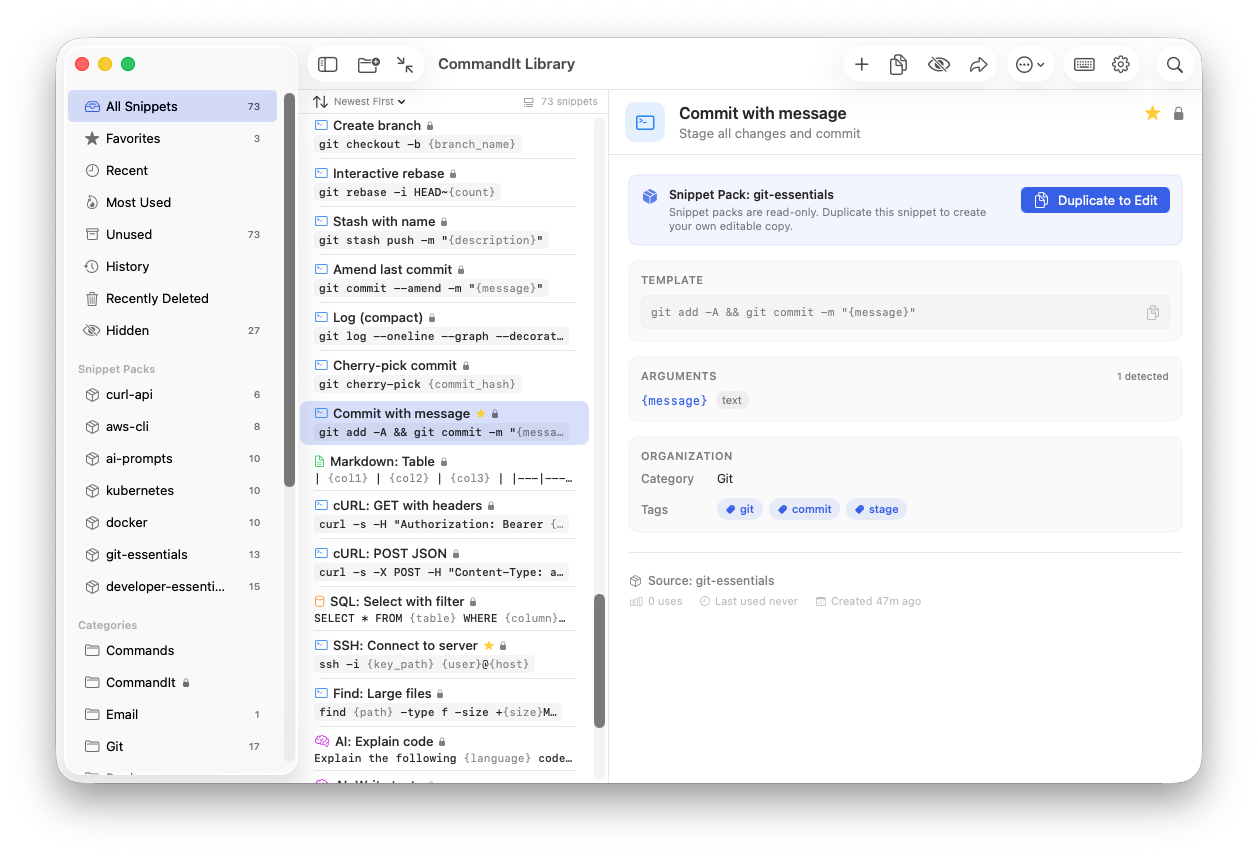1258x857 pixels.
Task: Click the commit tag chip
Action: pos(804,510)
